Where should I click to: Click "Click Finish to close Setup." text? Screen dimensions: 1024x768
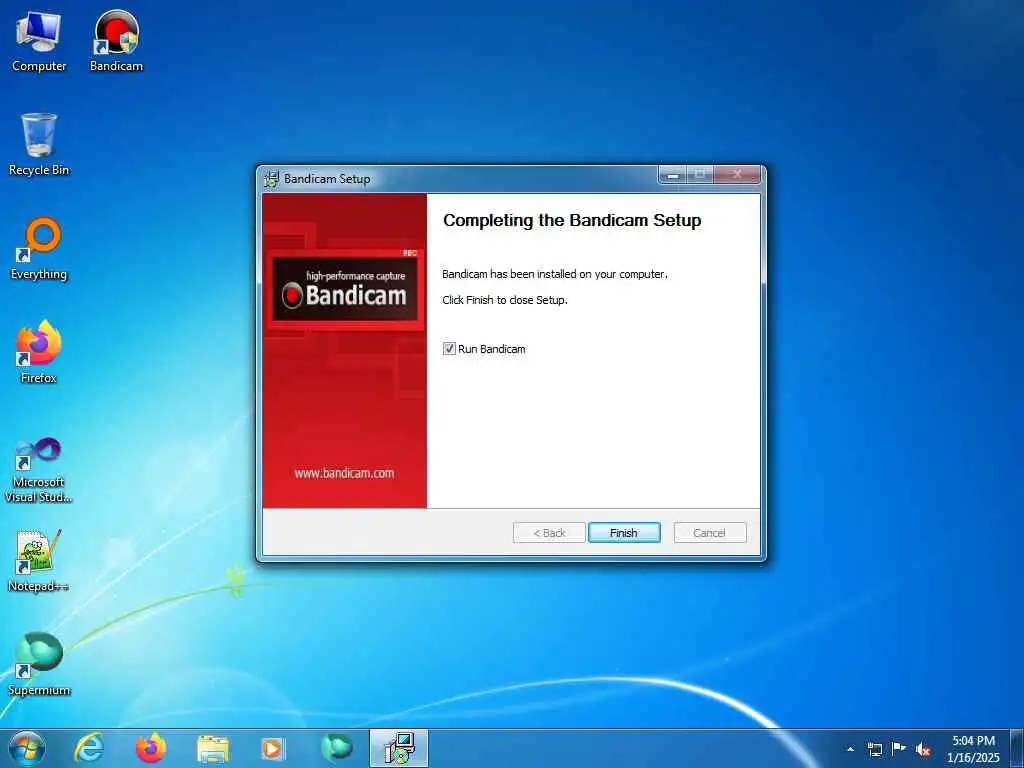pyautogui.click(x=505, y=300)
